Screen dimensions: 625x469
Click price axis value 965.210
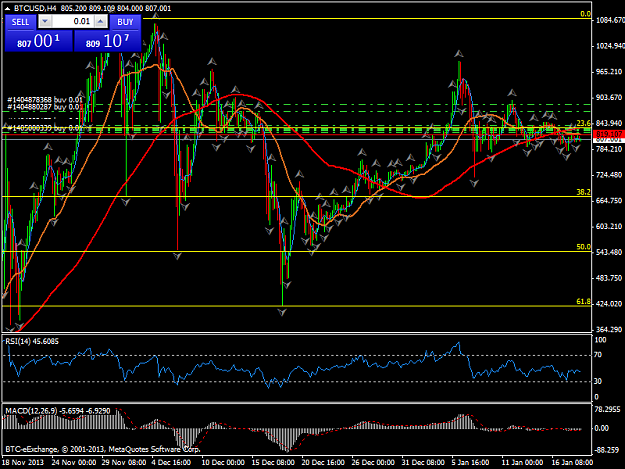pos(609,72)
